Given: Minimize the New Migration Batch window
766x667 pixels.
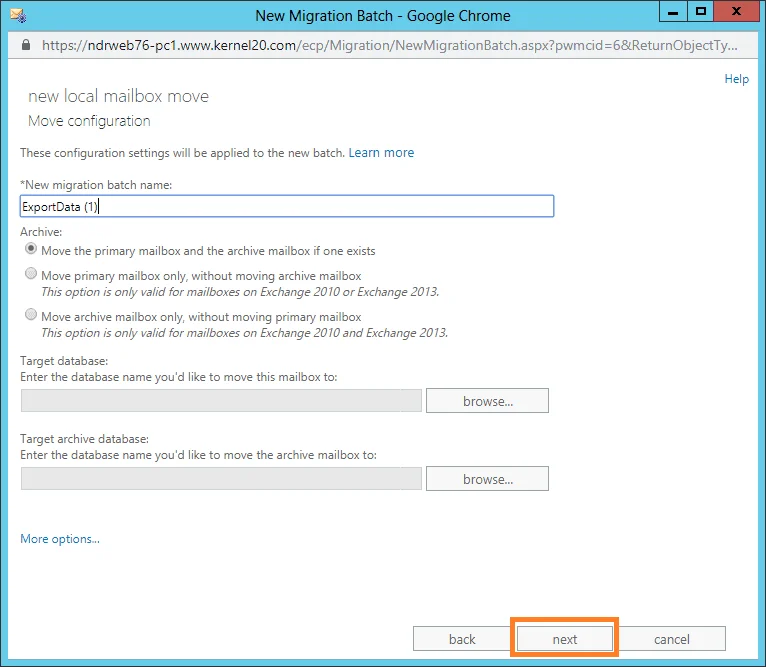Looking at the screenshot, I should click(673, 11).
